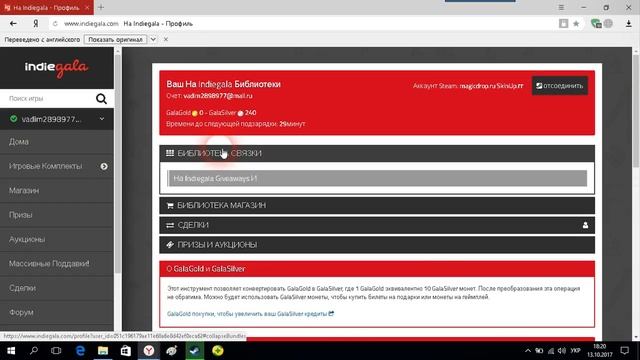
Task: Click the main page vertical scrollbar
Action: 636,110
